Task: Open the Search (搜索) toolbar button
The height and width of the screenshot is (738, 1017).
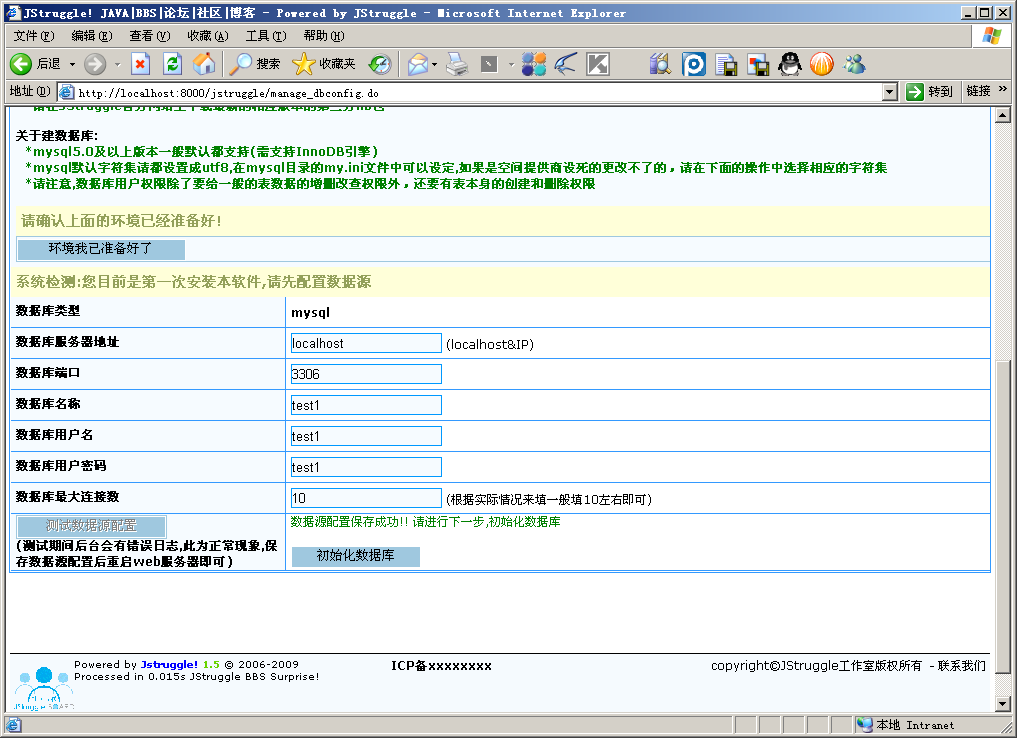Action: tap(254, 64)
